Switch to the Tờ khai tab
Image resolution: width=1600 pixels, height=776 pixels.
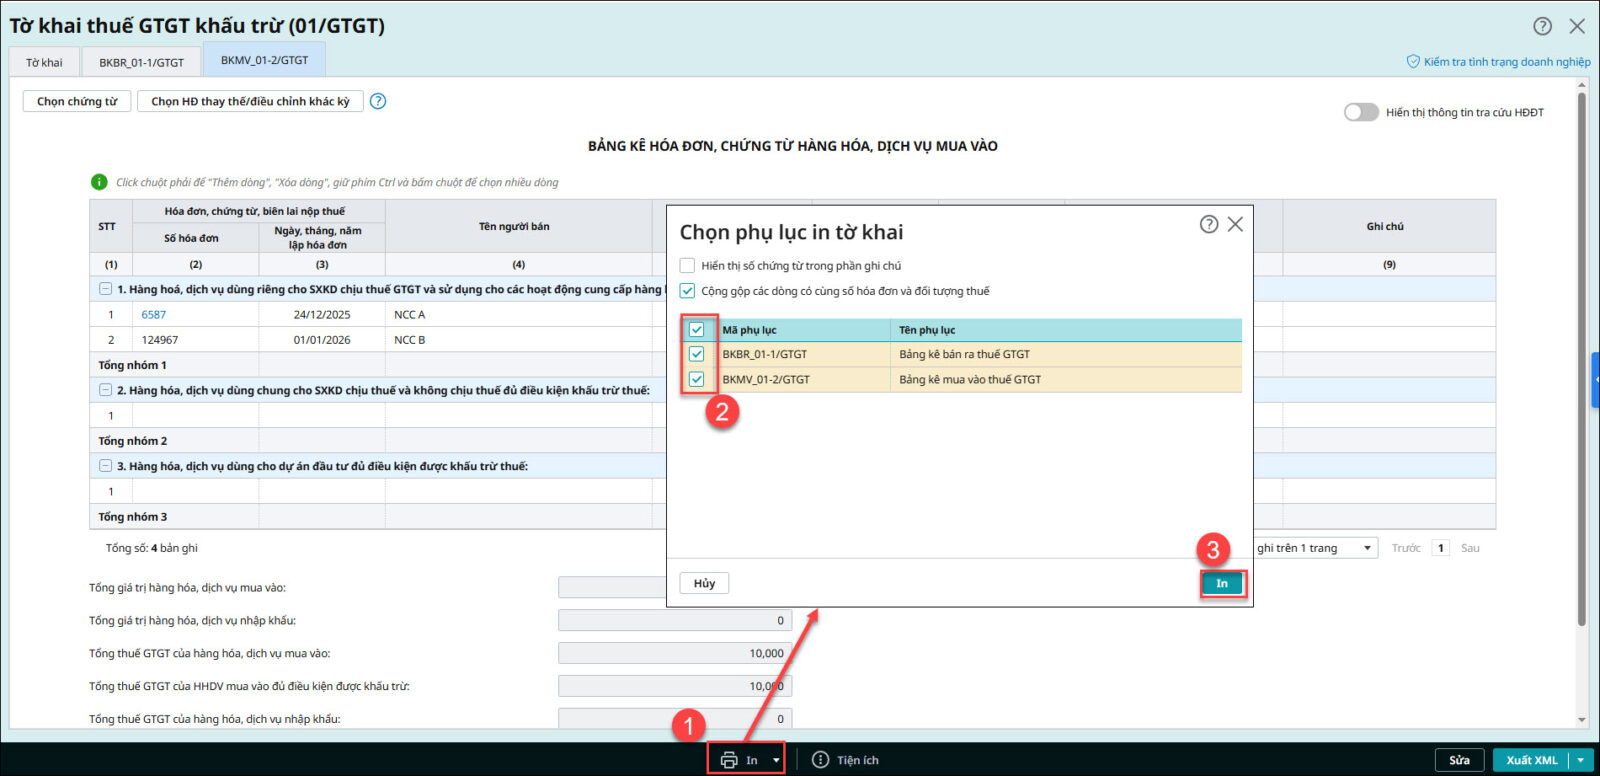[44, 62]
